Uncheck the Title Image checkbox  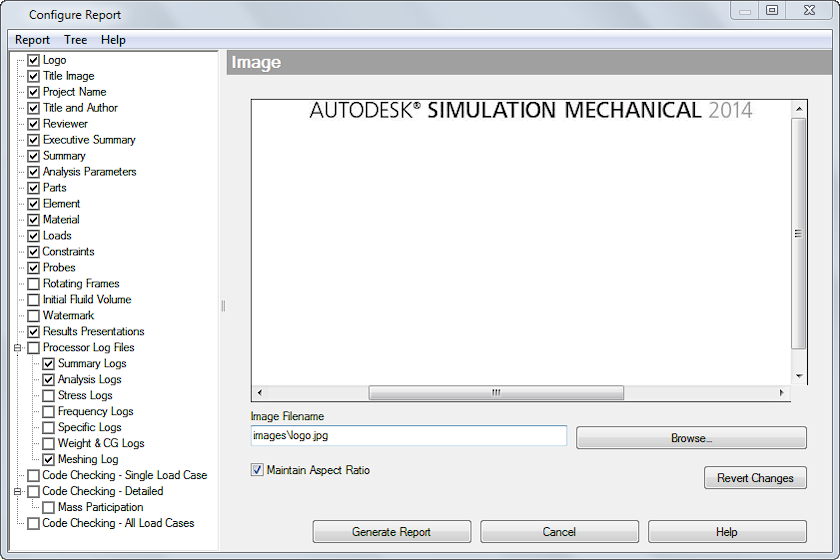point(33,76)
